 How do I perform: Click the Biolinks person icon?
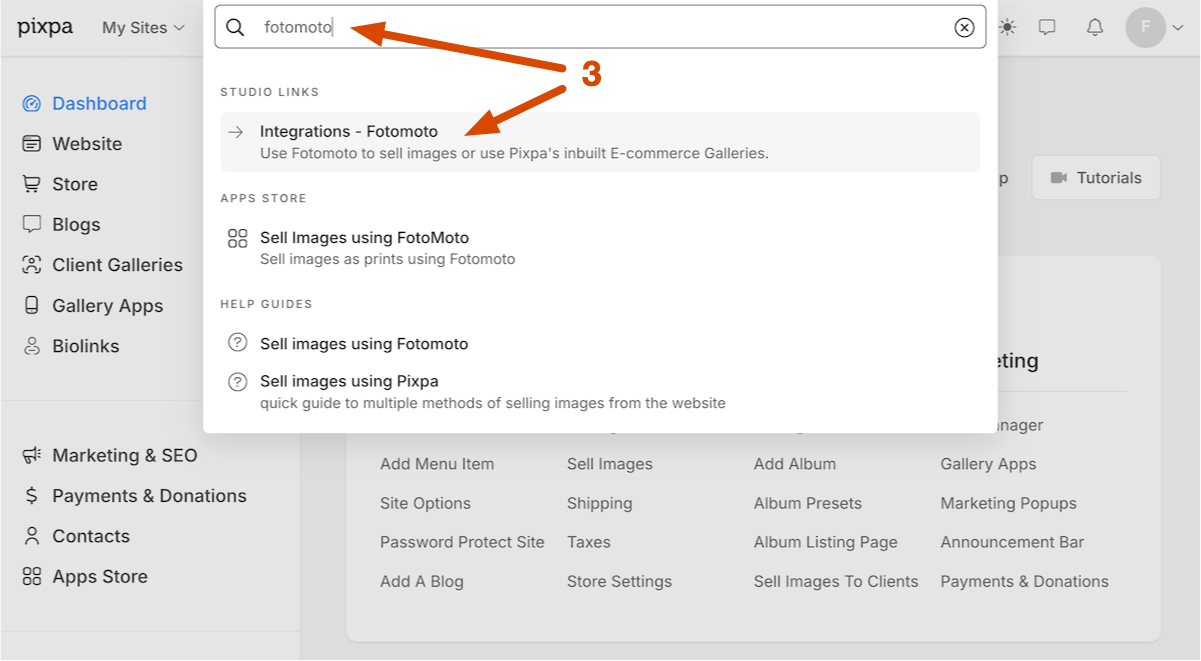click(32, 346)
